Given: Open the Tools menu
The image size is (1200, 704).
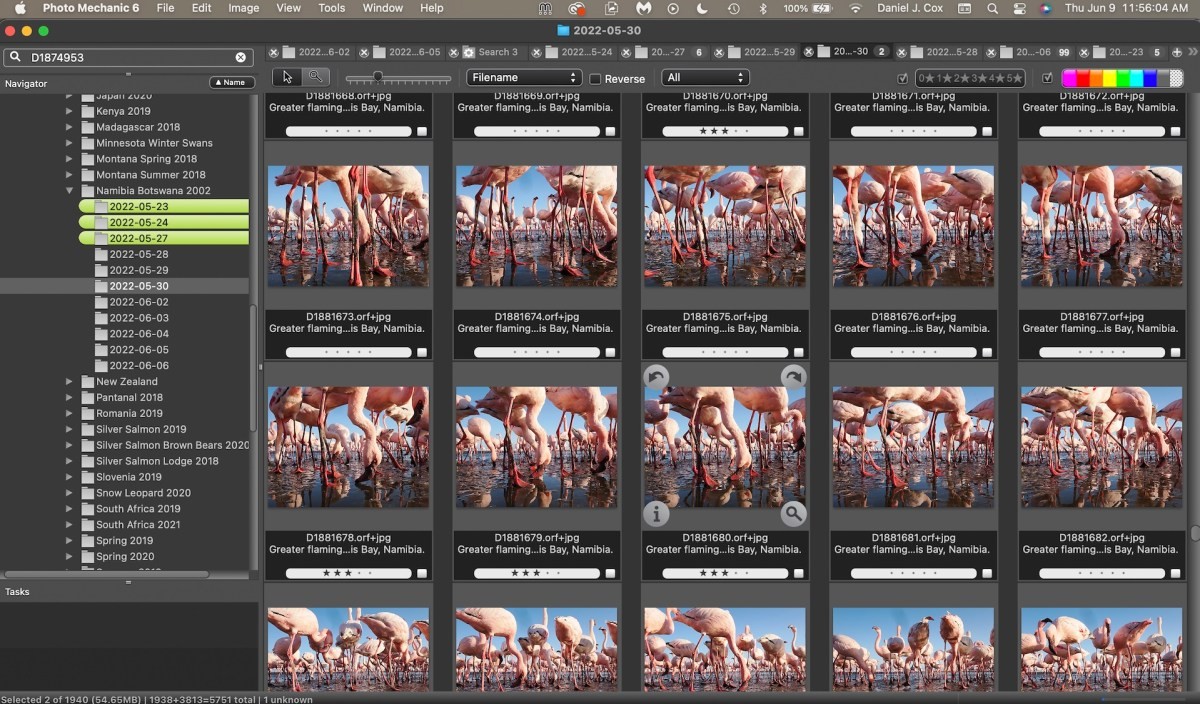Looking at the screenshot, I should click(x=331, y=8).
